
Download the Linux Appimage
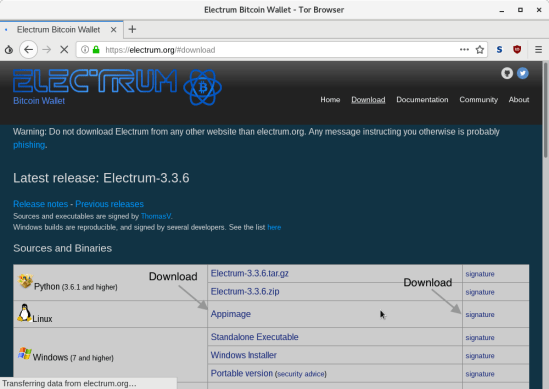coord(230,314)
